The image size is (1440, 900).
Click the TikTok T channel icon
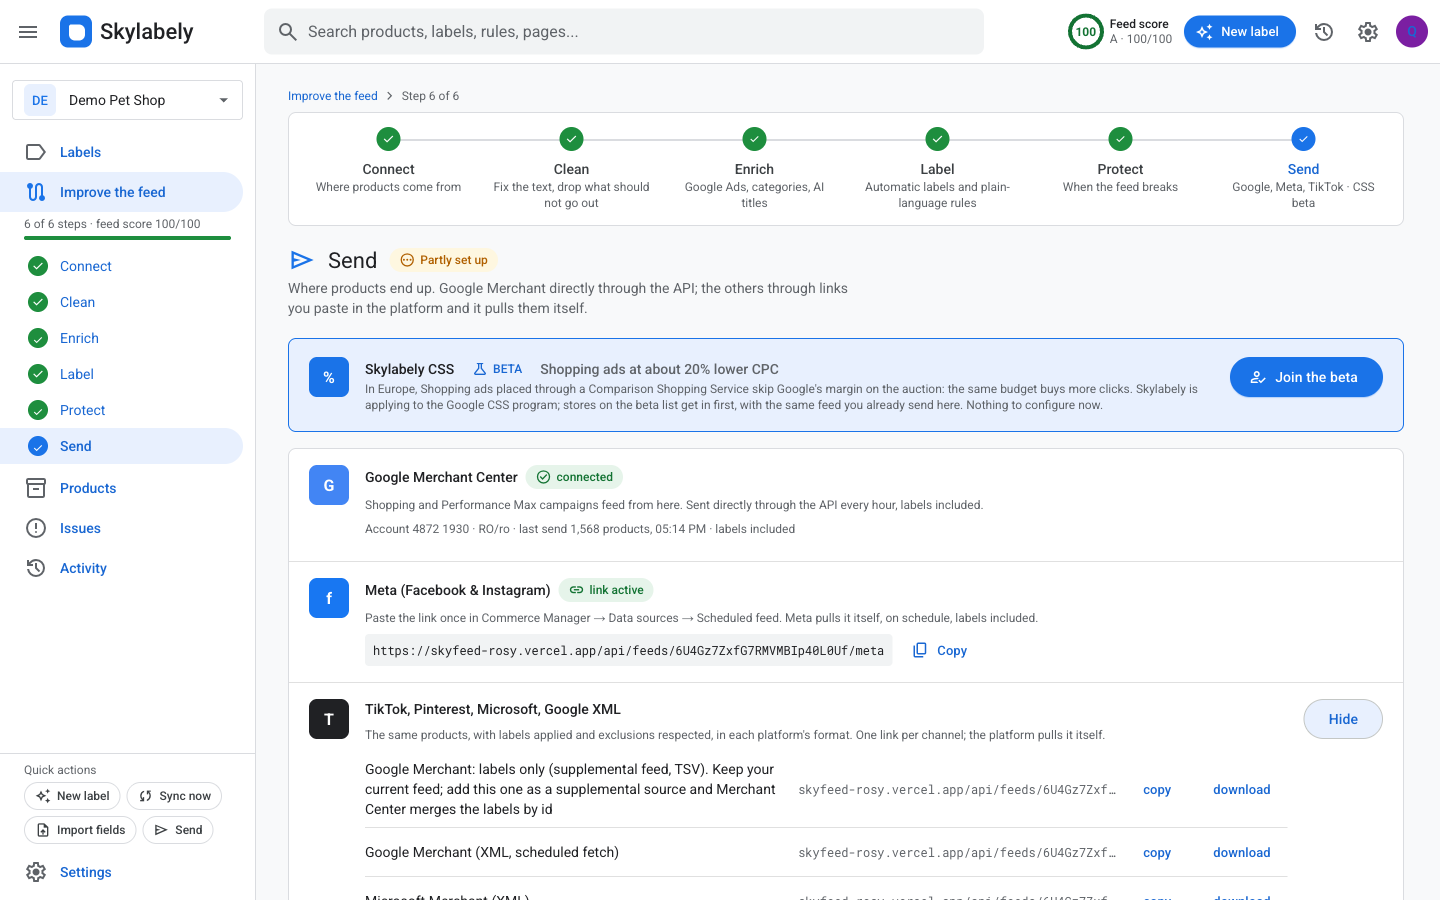pyautogui.click(x=329, y=719)
